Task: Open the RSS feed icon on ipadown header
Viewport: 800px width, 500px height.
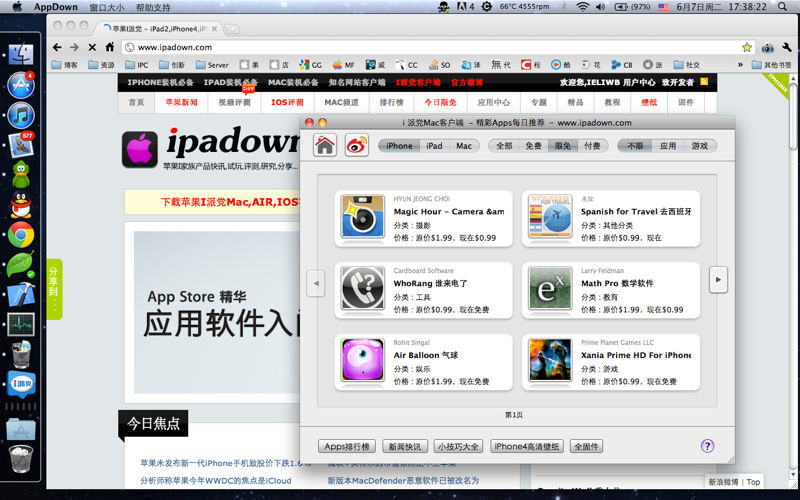Action: pyautogui.click(x=704, y=82)
